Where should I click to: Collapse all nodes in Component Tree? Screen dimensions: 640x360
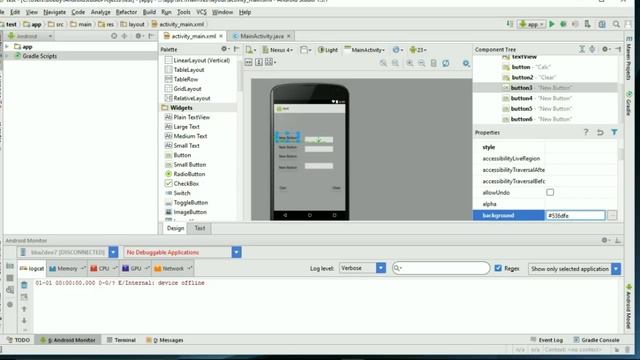click(x=592, y=49)
